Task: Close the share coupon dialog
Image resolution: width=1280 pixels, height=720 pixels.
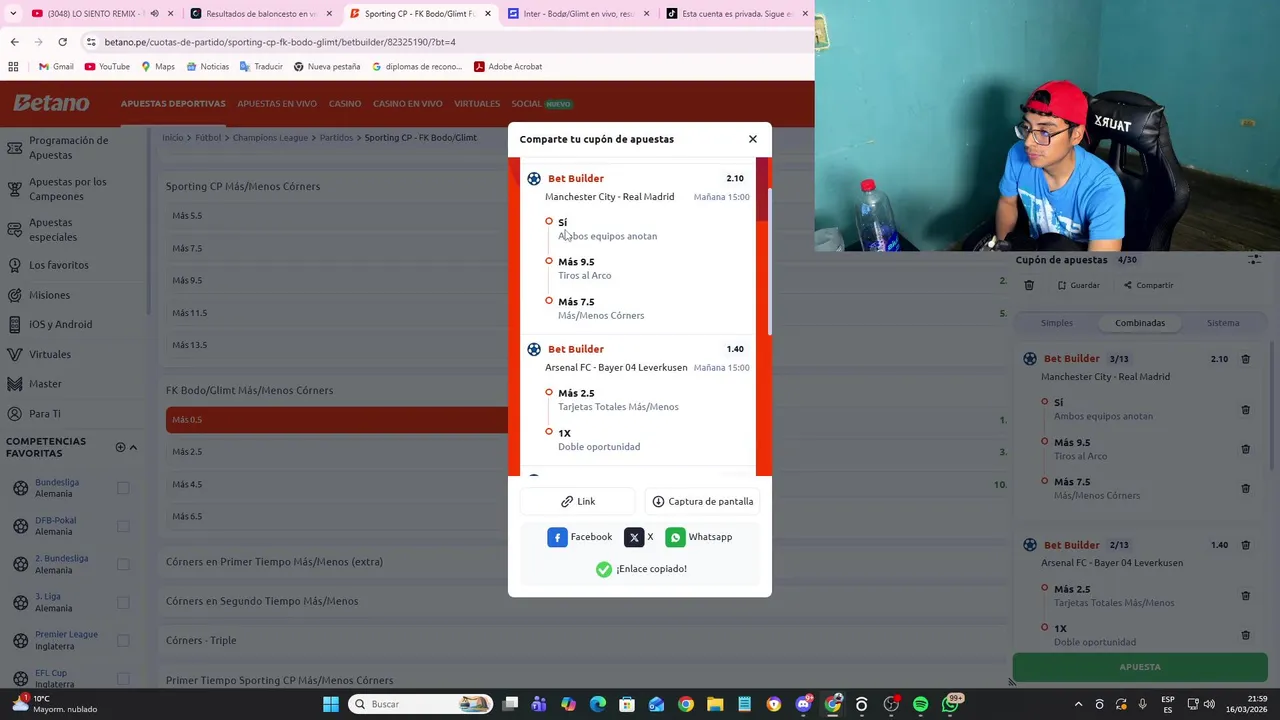Action: pyautogui.click(x=753, y=139)
